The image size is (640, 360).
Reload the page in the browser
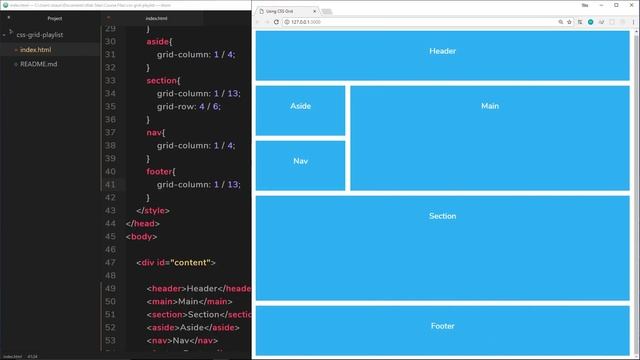click(276, 22)
